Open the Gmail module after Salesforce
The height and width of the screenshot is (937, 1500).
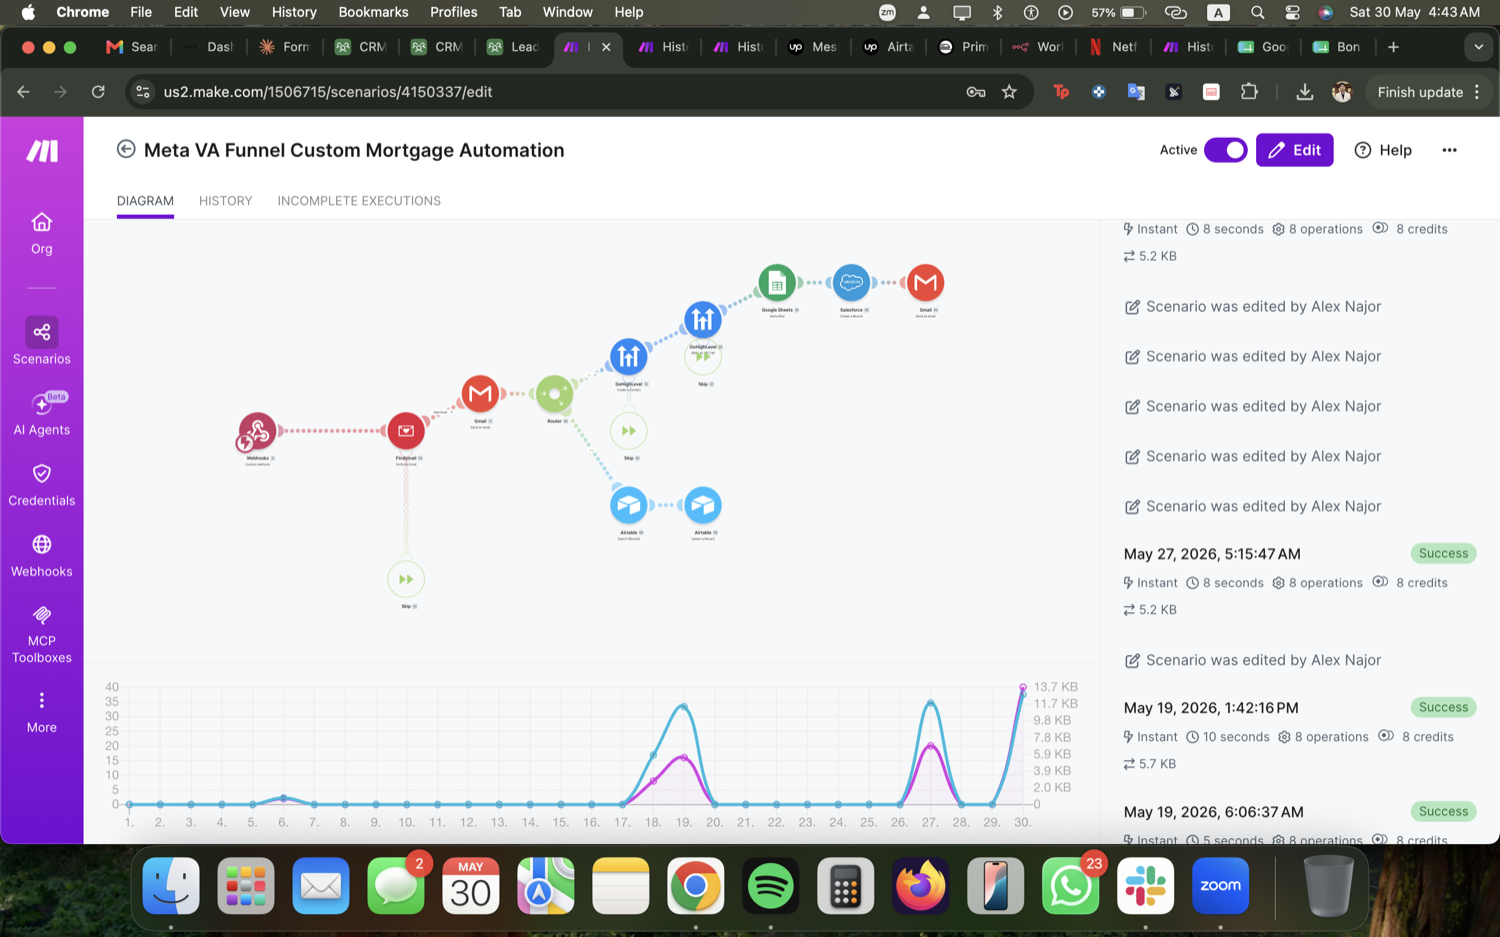click(x=925, y=283)
